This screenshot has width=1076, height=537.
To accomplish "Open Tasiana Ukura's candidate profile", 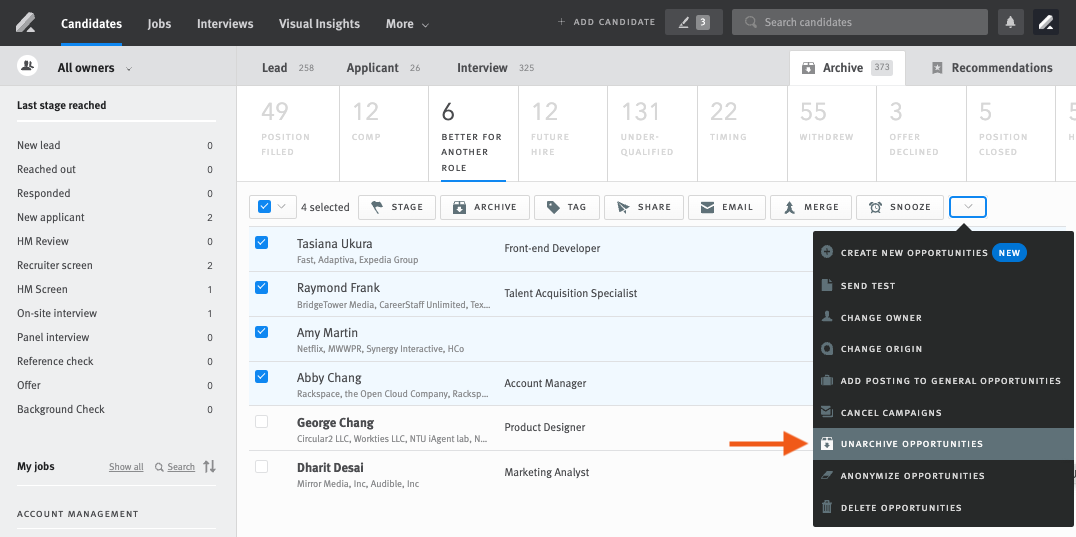I will 336,243.
